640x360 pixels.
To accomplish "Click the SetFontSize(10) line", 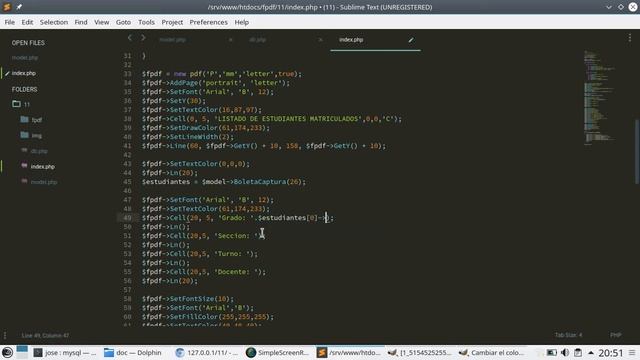I will (x=188, y=298).
